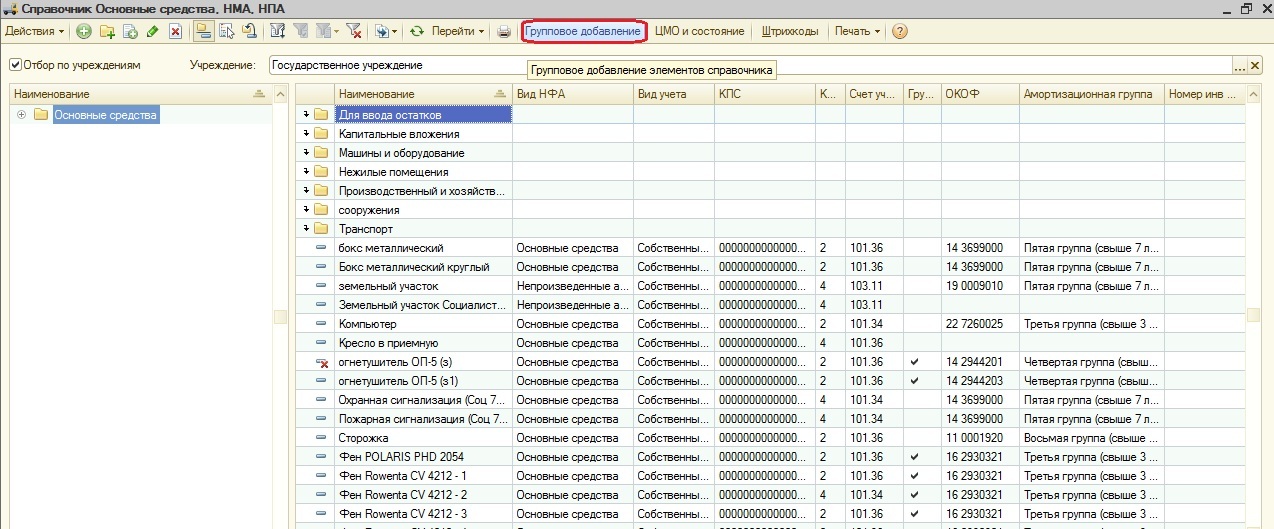Viewport: 1274px width, 529px height.
Task: Select the Охранная сигнализация row name
Action: coord(422,400)
